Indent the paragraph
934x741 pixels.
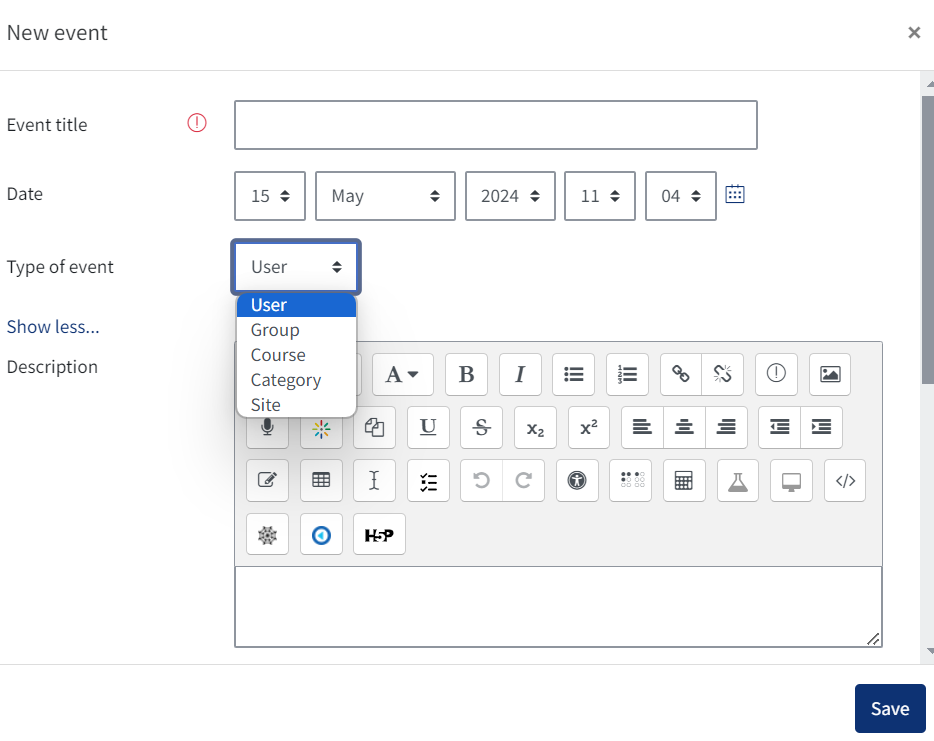pos(821,428)
